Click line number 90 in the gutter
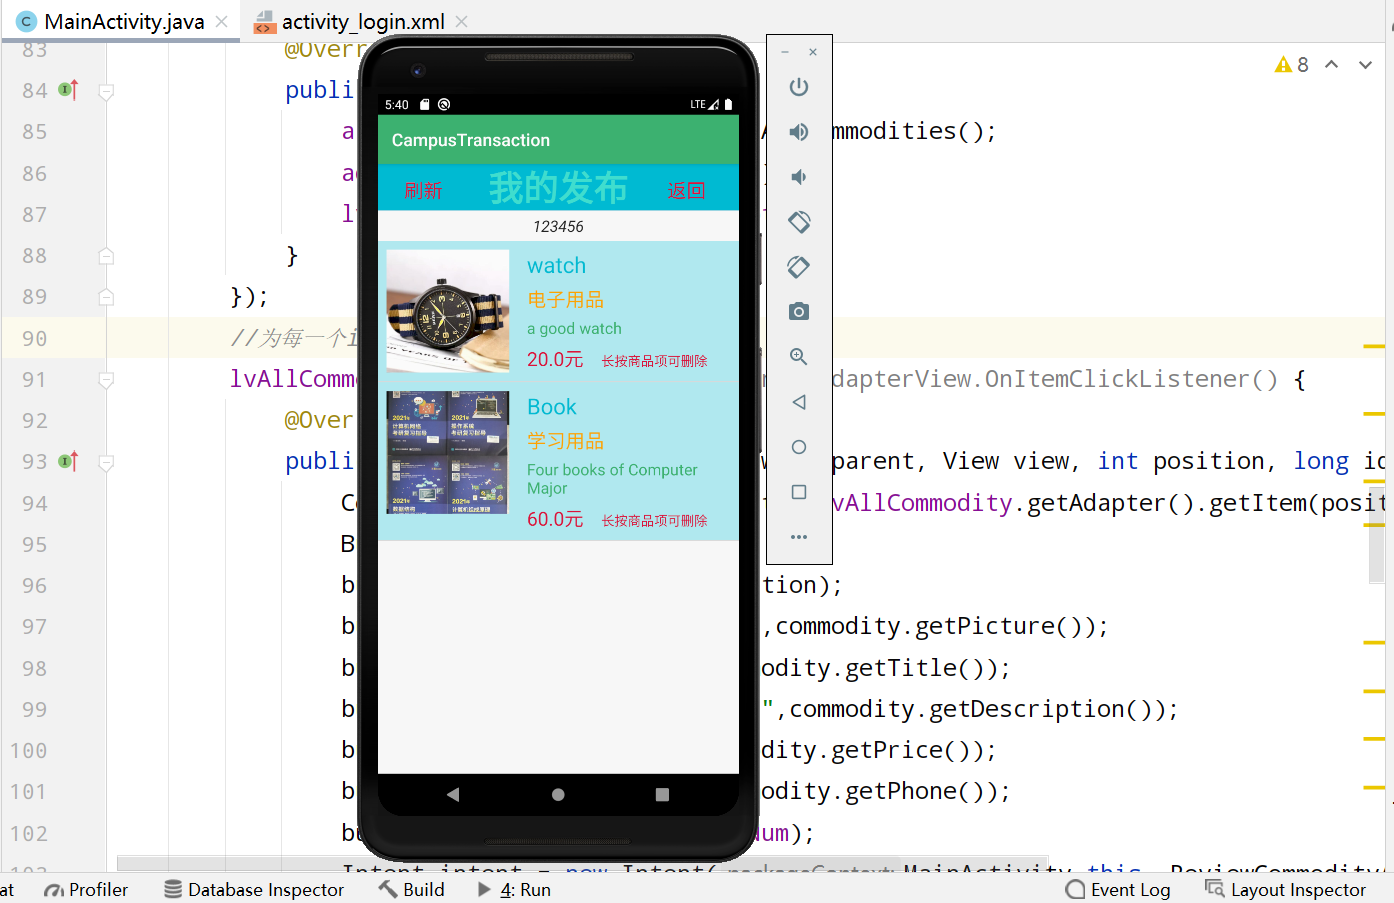This screenshot has width=1394, height=903. point(35,339)
